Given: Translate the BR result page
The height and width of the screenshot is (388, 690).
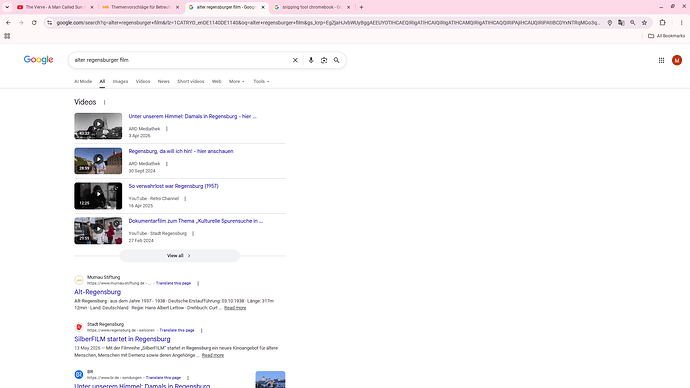Looking at the screenshot, I should pyautogui.click(x=163, y=378).
